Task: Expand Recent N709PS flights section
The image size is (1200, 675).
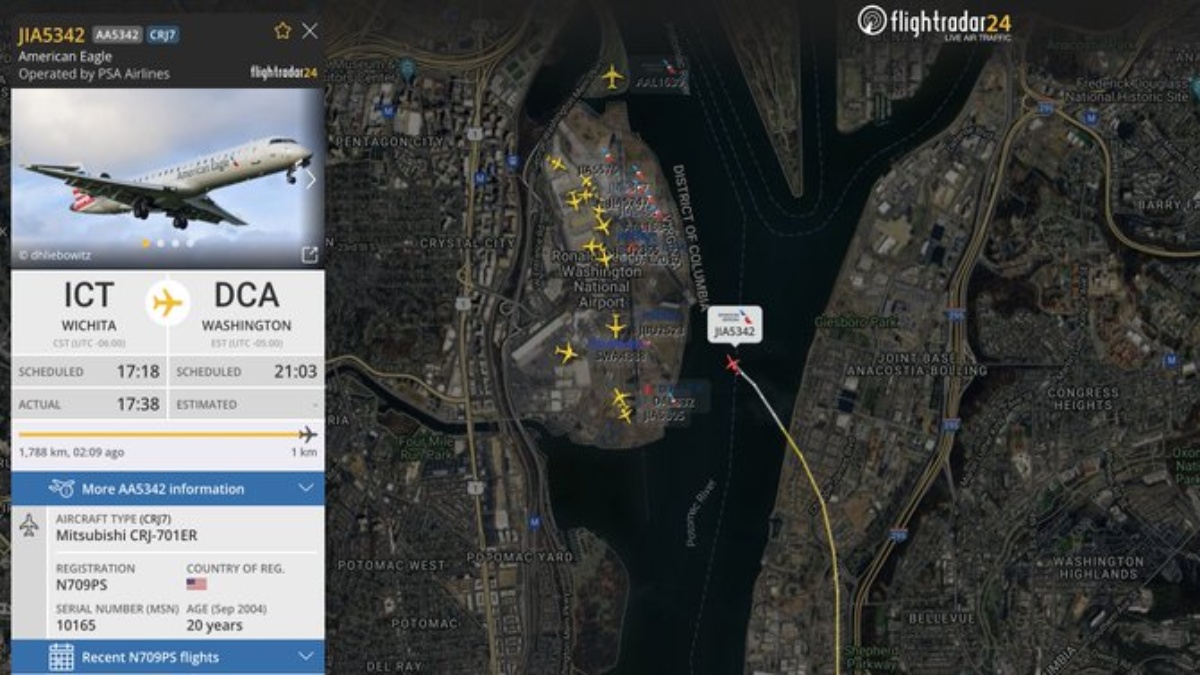Action: [167, 657]
